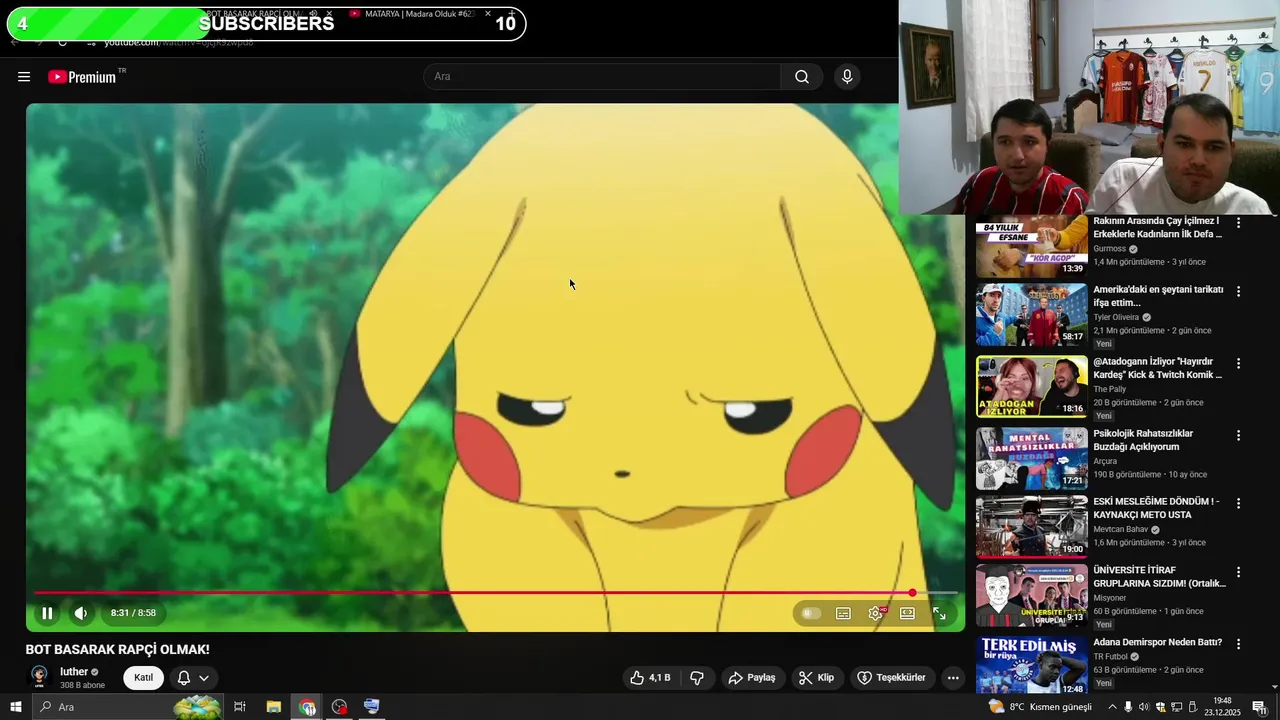Enter fullscreen mode in player
Image resolution: width=1280 pixels, height=720 pixels.
pyautogui.click(x=939, y=613)
